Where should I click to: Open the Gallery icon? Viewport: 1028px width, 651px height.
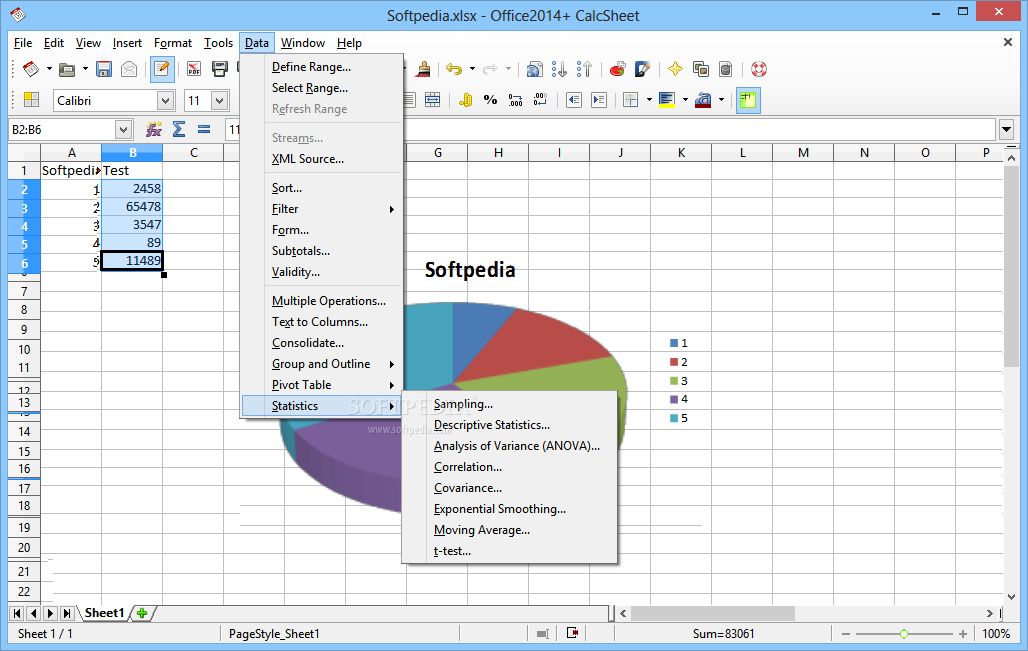pos(701,69)
